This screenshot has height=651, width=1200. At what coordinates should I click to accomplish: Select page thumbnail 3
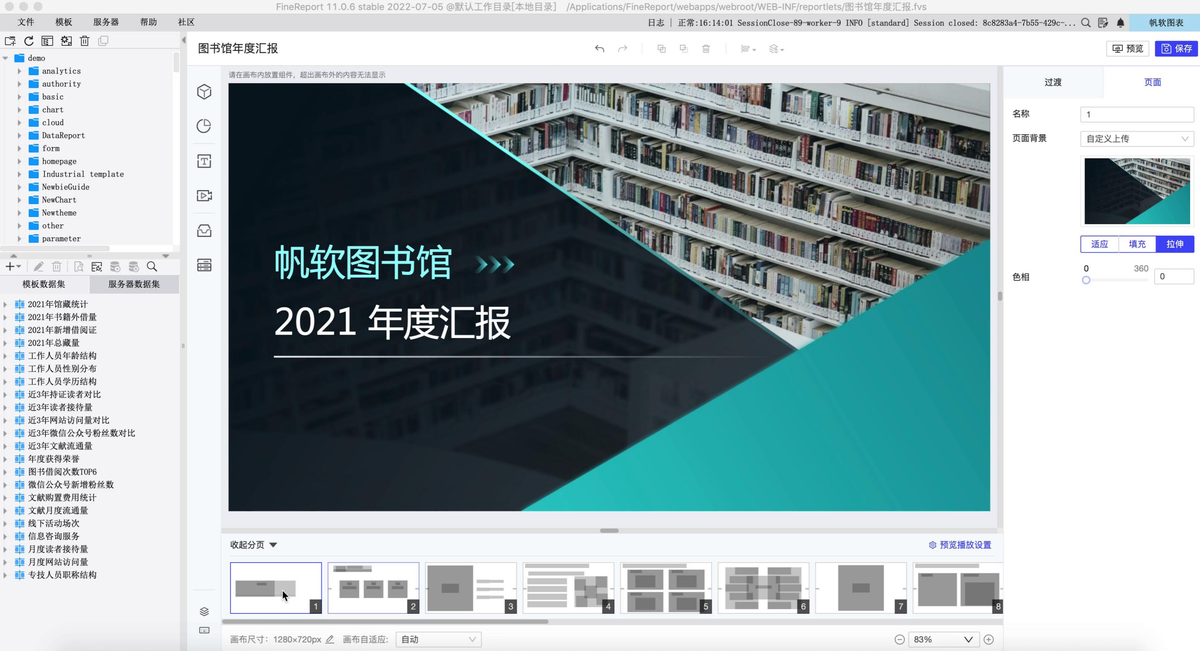[x=471, y=588]
